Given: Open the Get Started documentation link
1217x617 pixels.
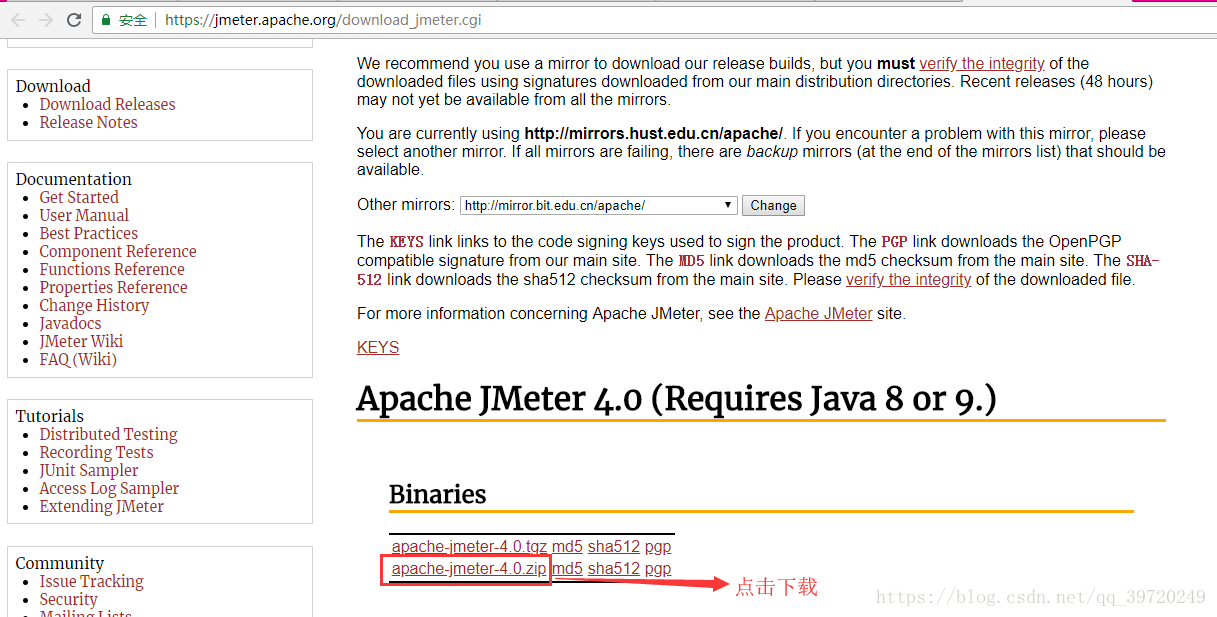Looking at the screenshot, I should click(x=79, y=197).
